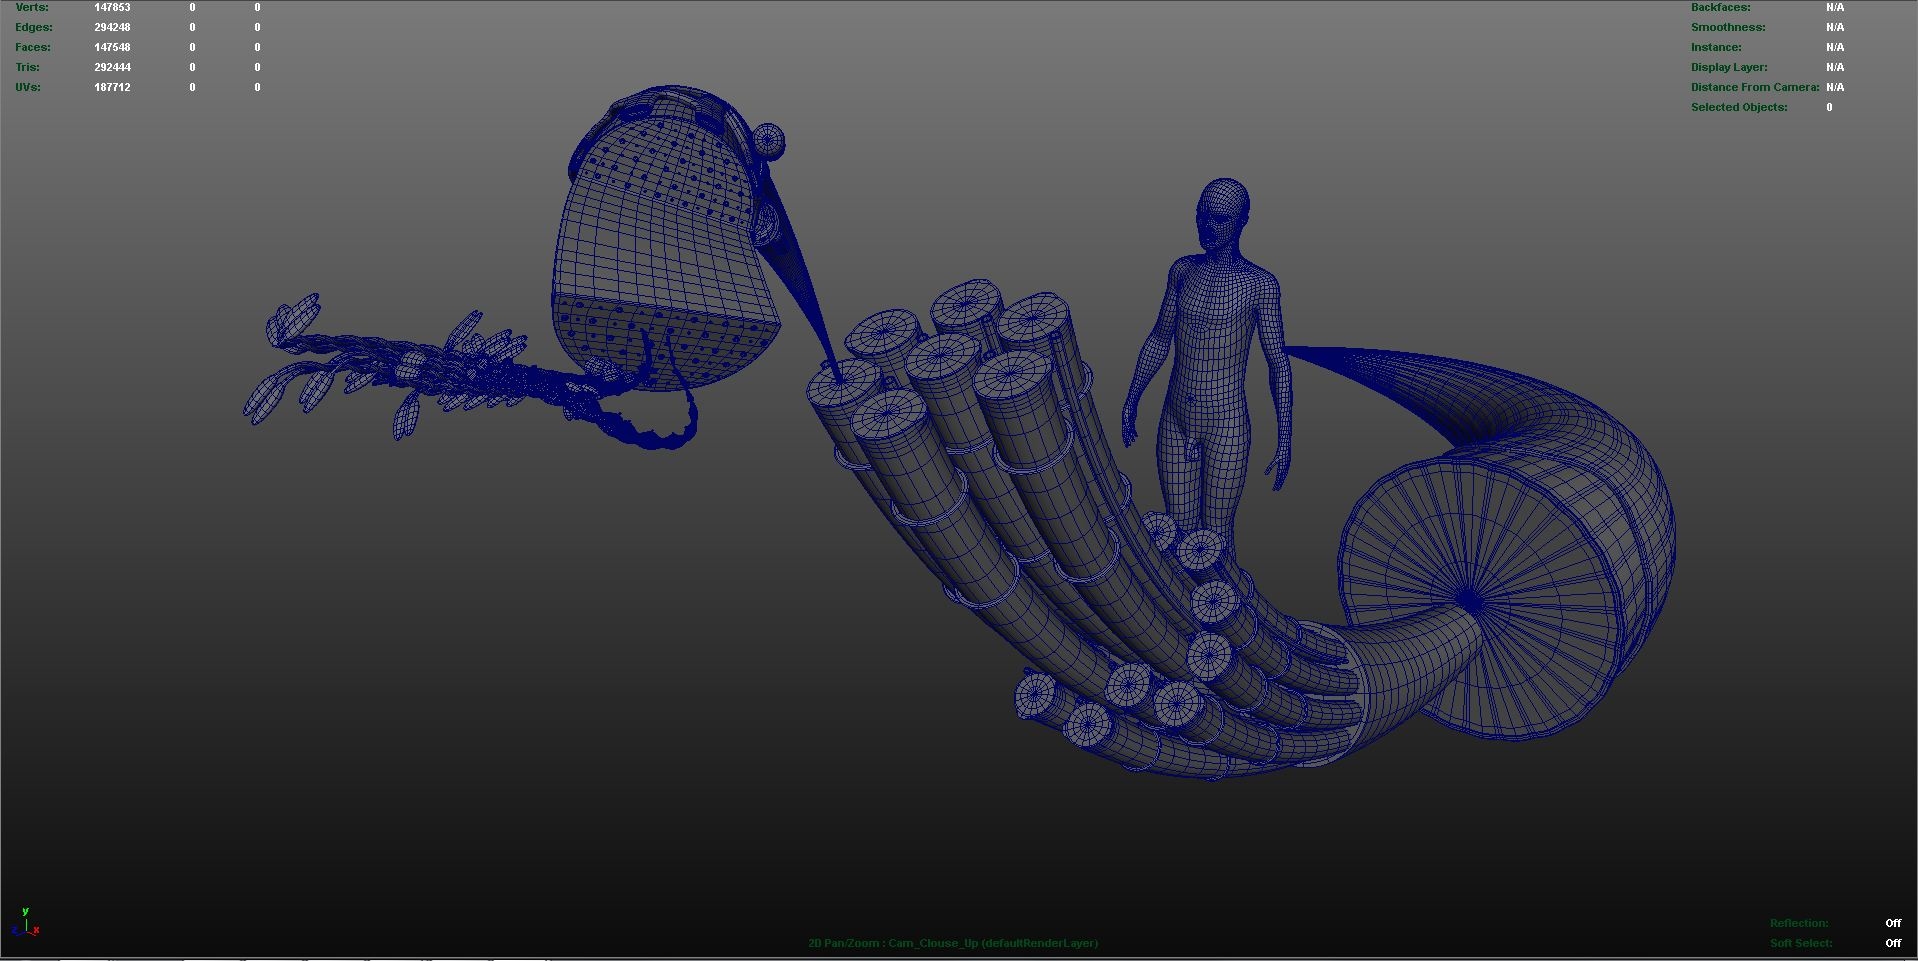Click the defaultRenderLayer label
The image size is (1918, 961).
click(x=1040, y=942)
